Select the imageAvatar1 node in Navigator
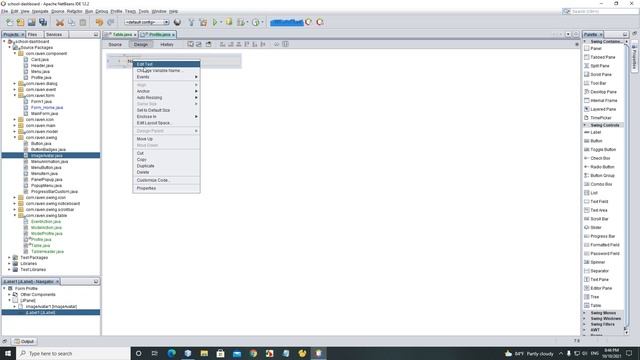 click(51, 307)
